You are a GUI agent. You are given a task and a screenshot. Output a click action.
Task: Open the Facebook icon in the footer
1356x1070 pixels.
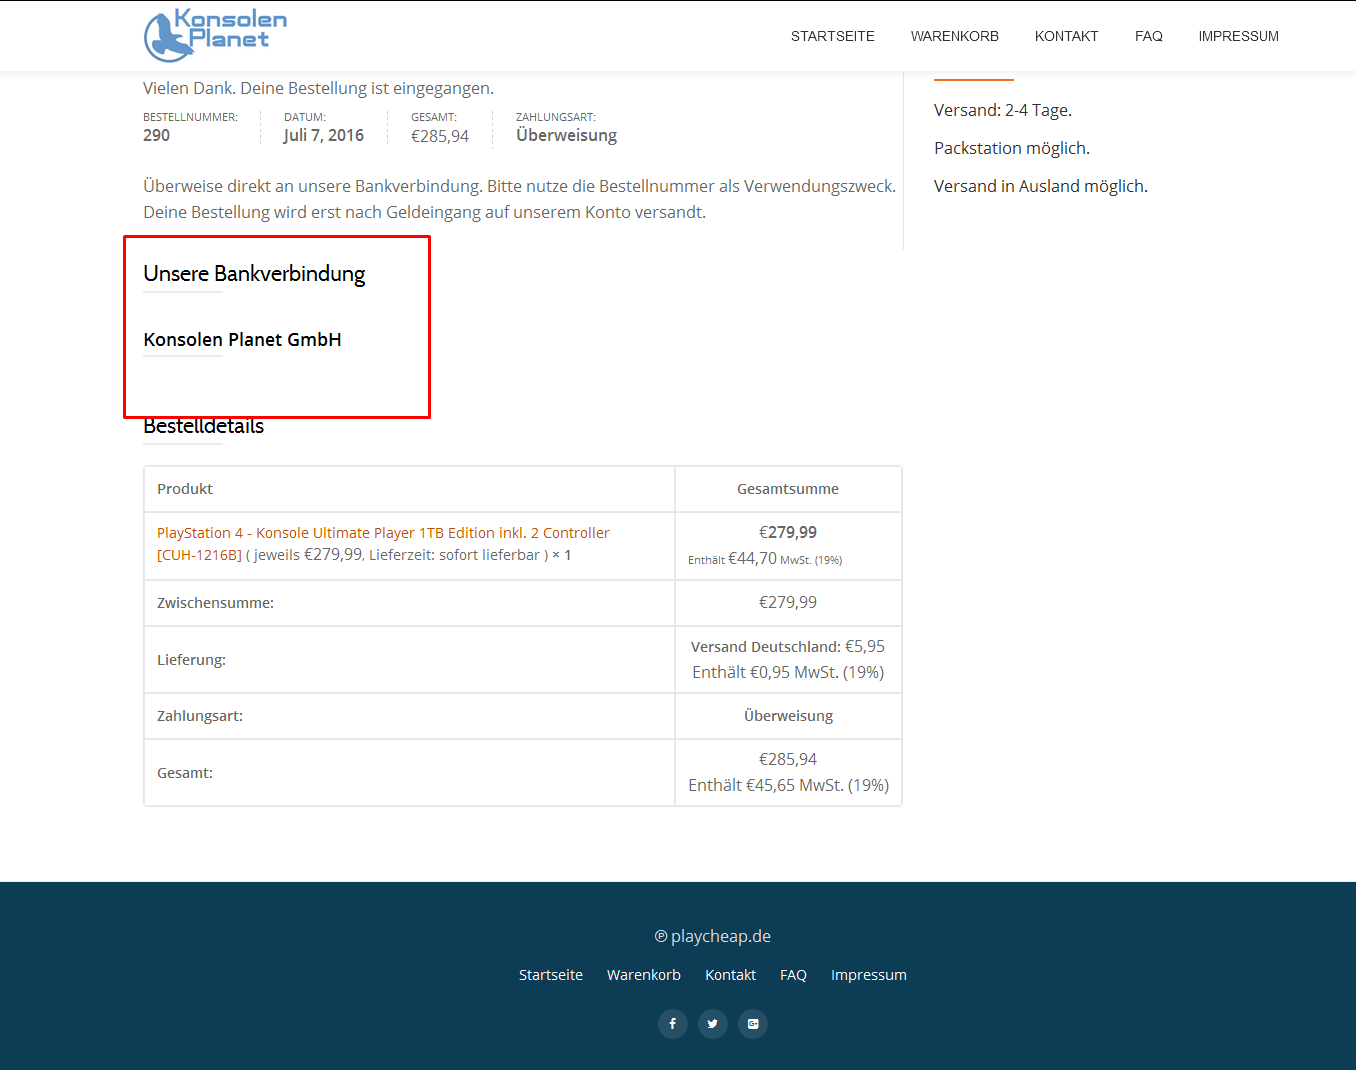673,1024
